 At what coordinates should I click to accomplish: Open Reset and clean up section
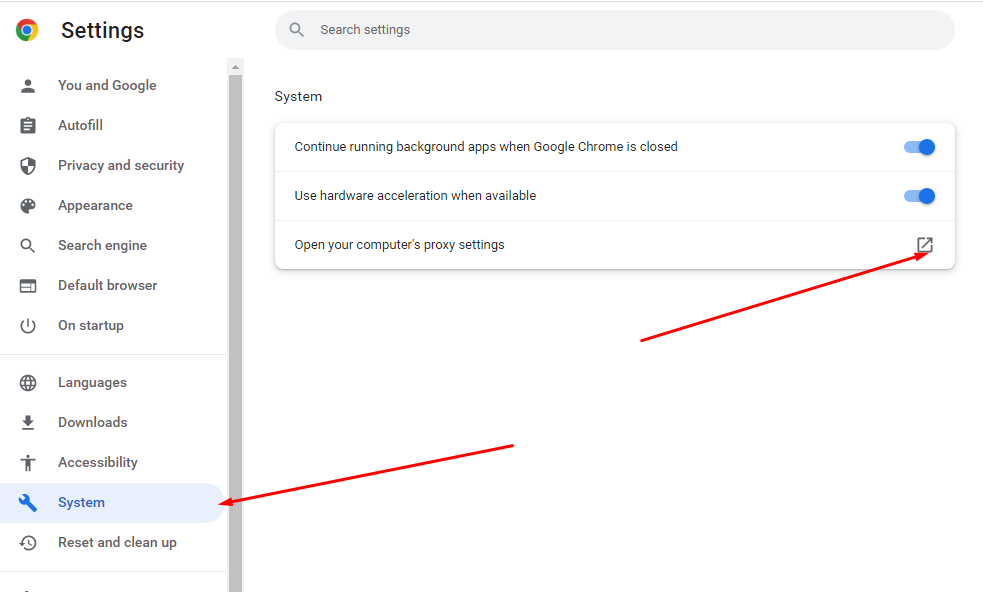[x=113, y=542]
